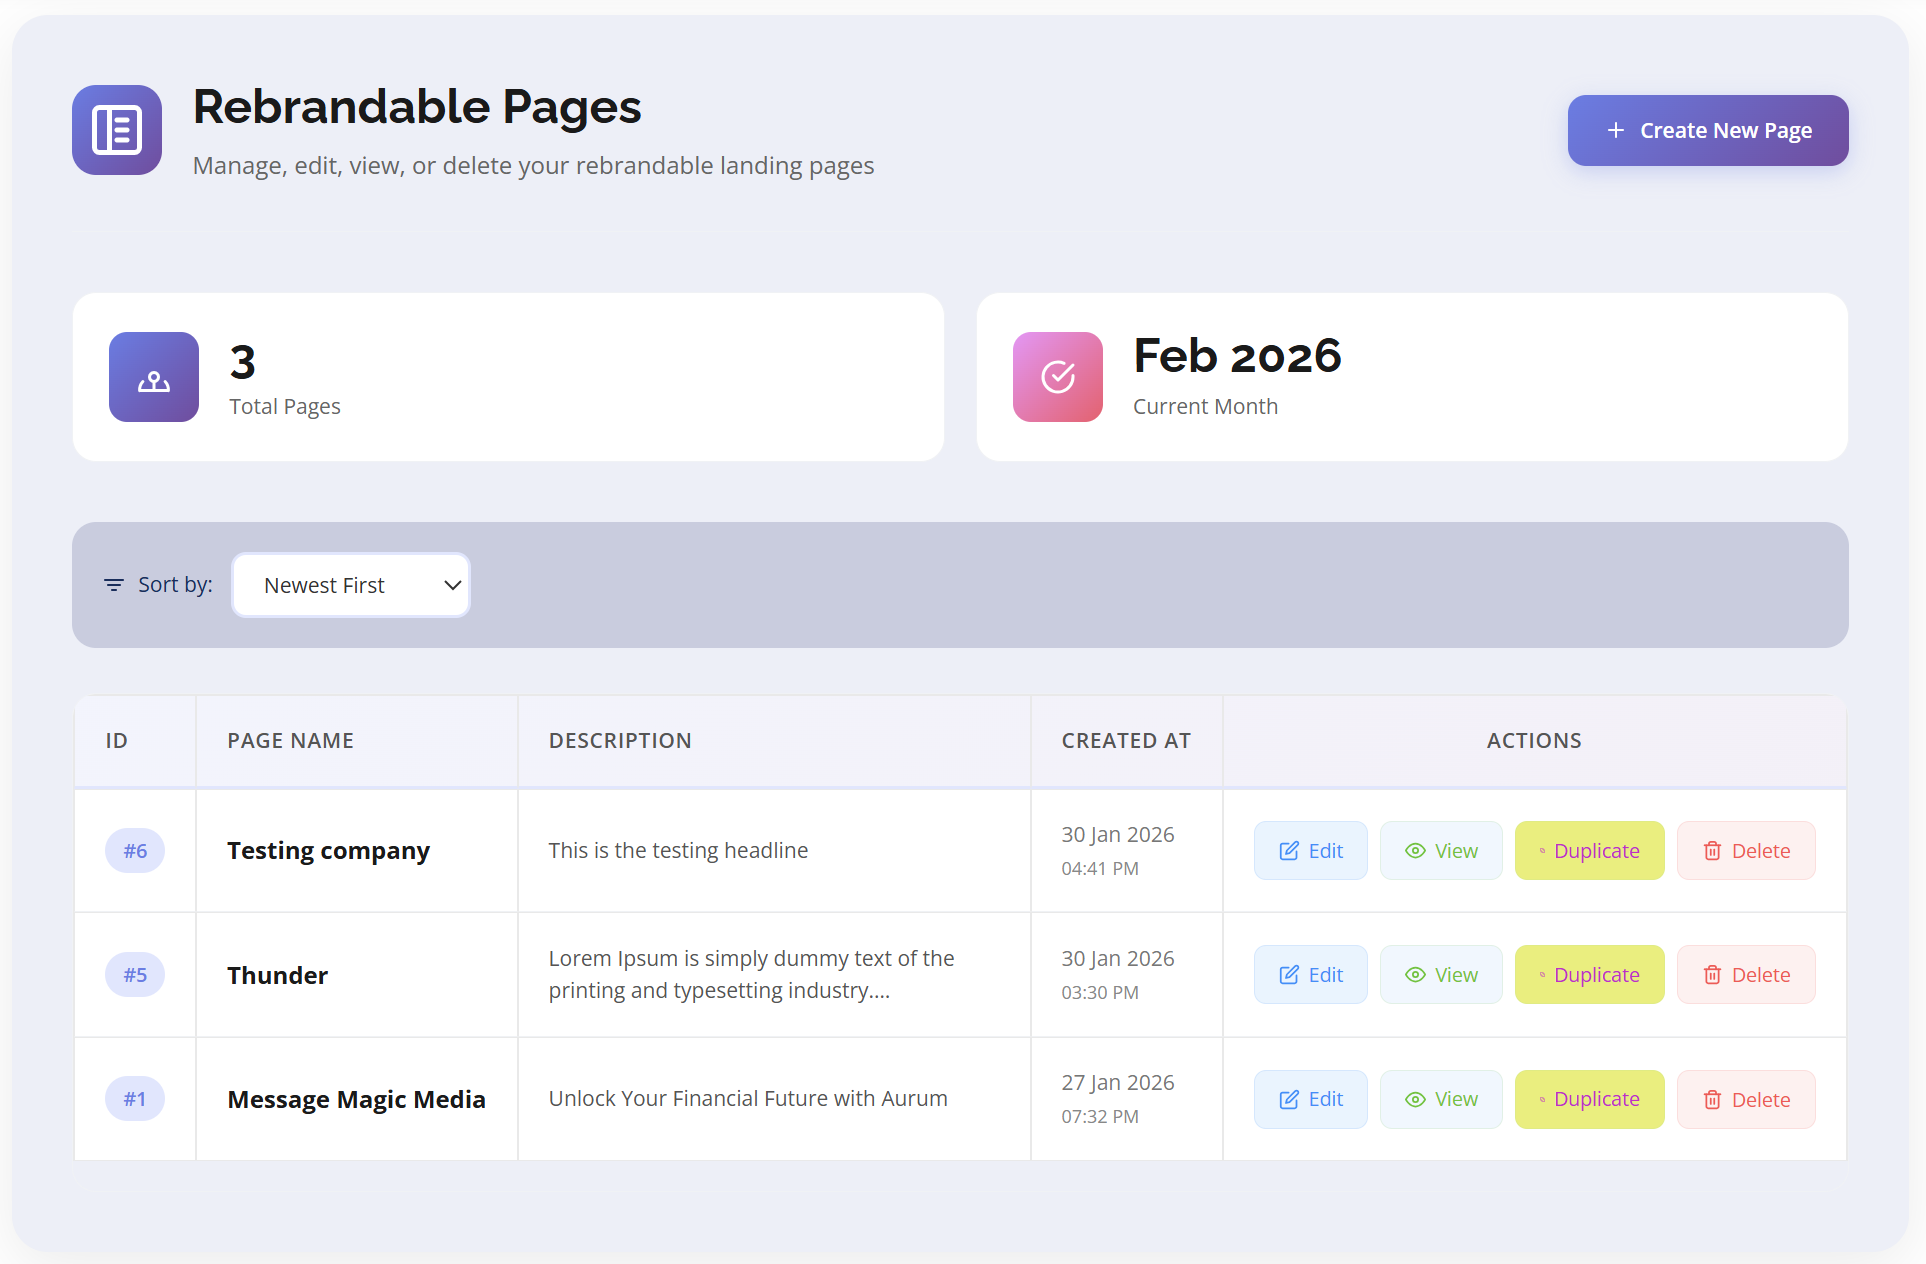The width and height of the screenshot is (1926, 1264).
Task: Edit the Testing company page
Action: coord(1310,851)
